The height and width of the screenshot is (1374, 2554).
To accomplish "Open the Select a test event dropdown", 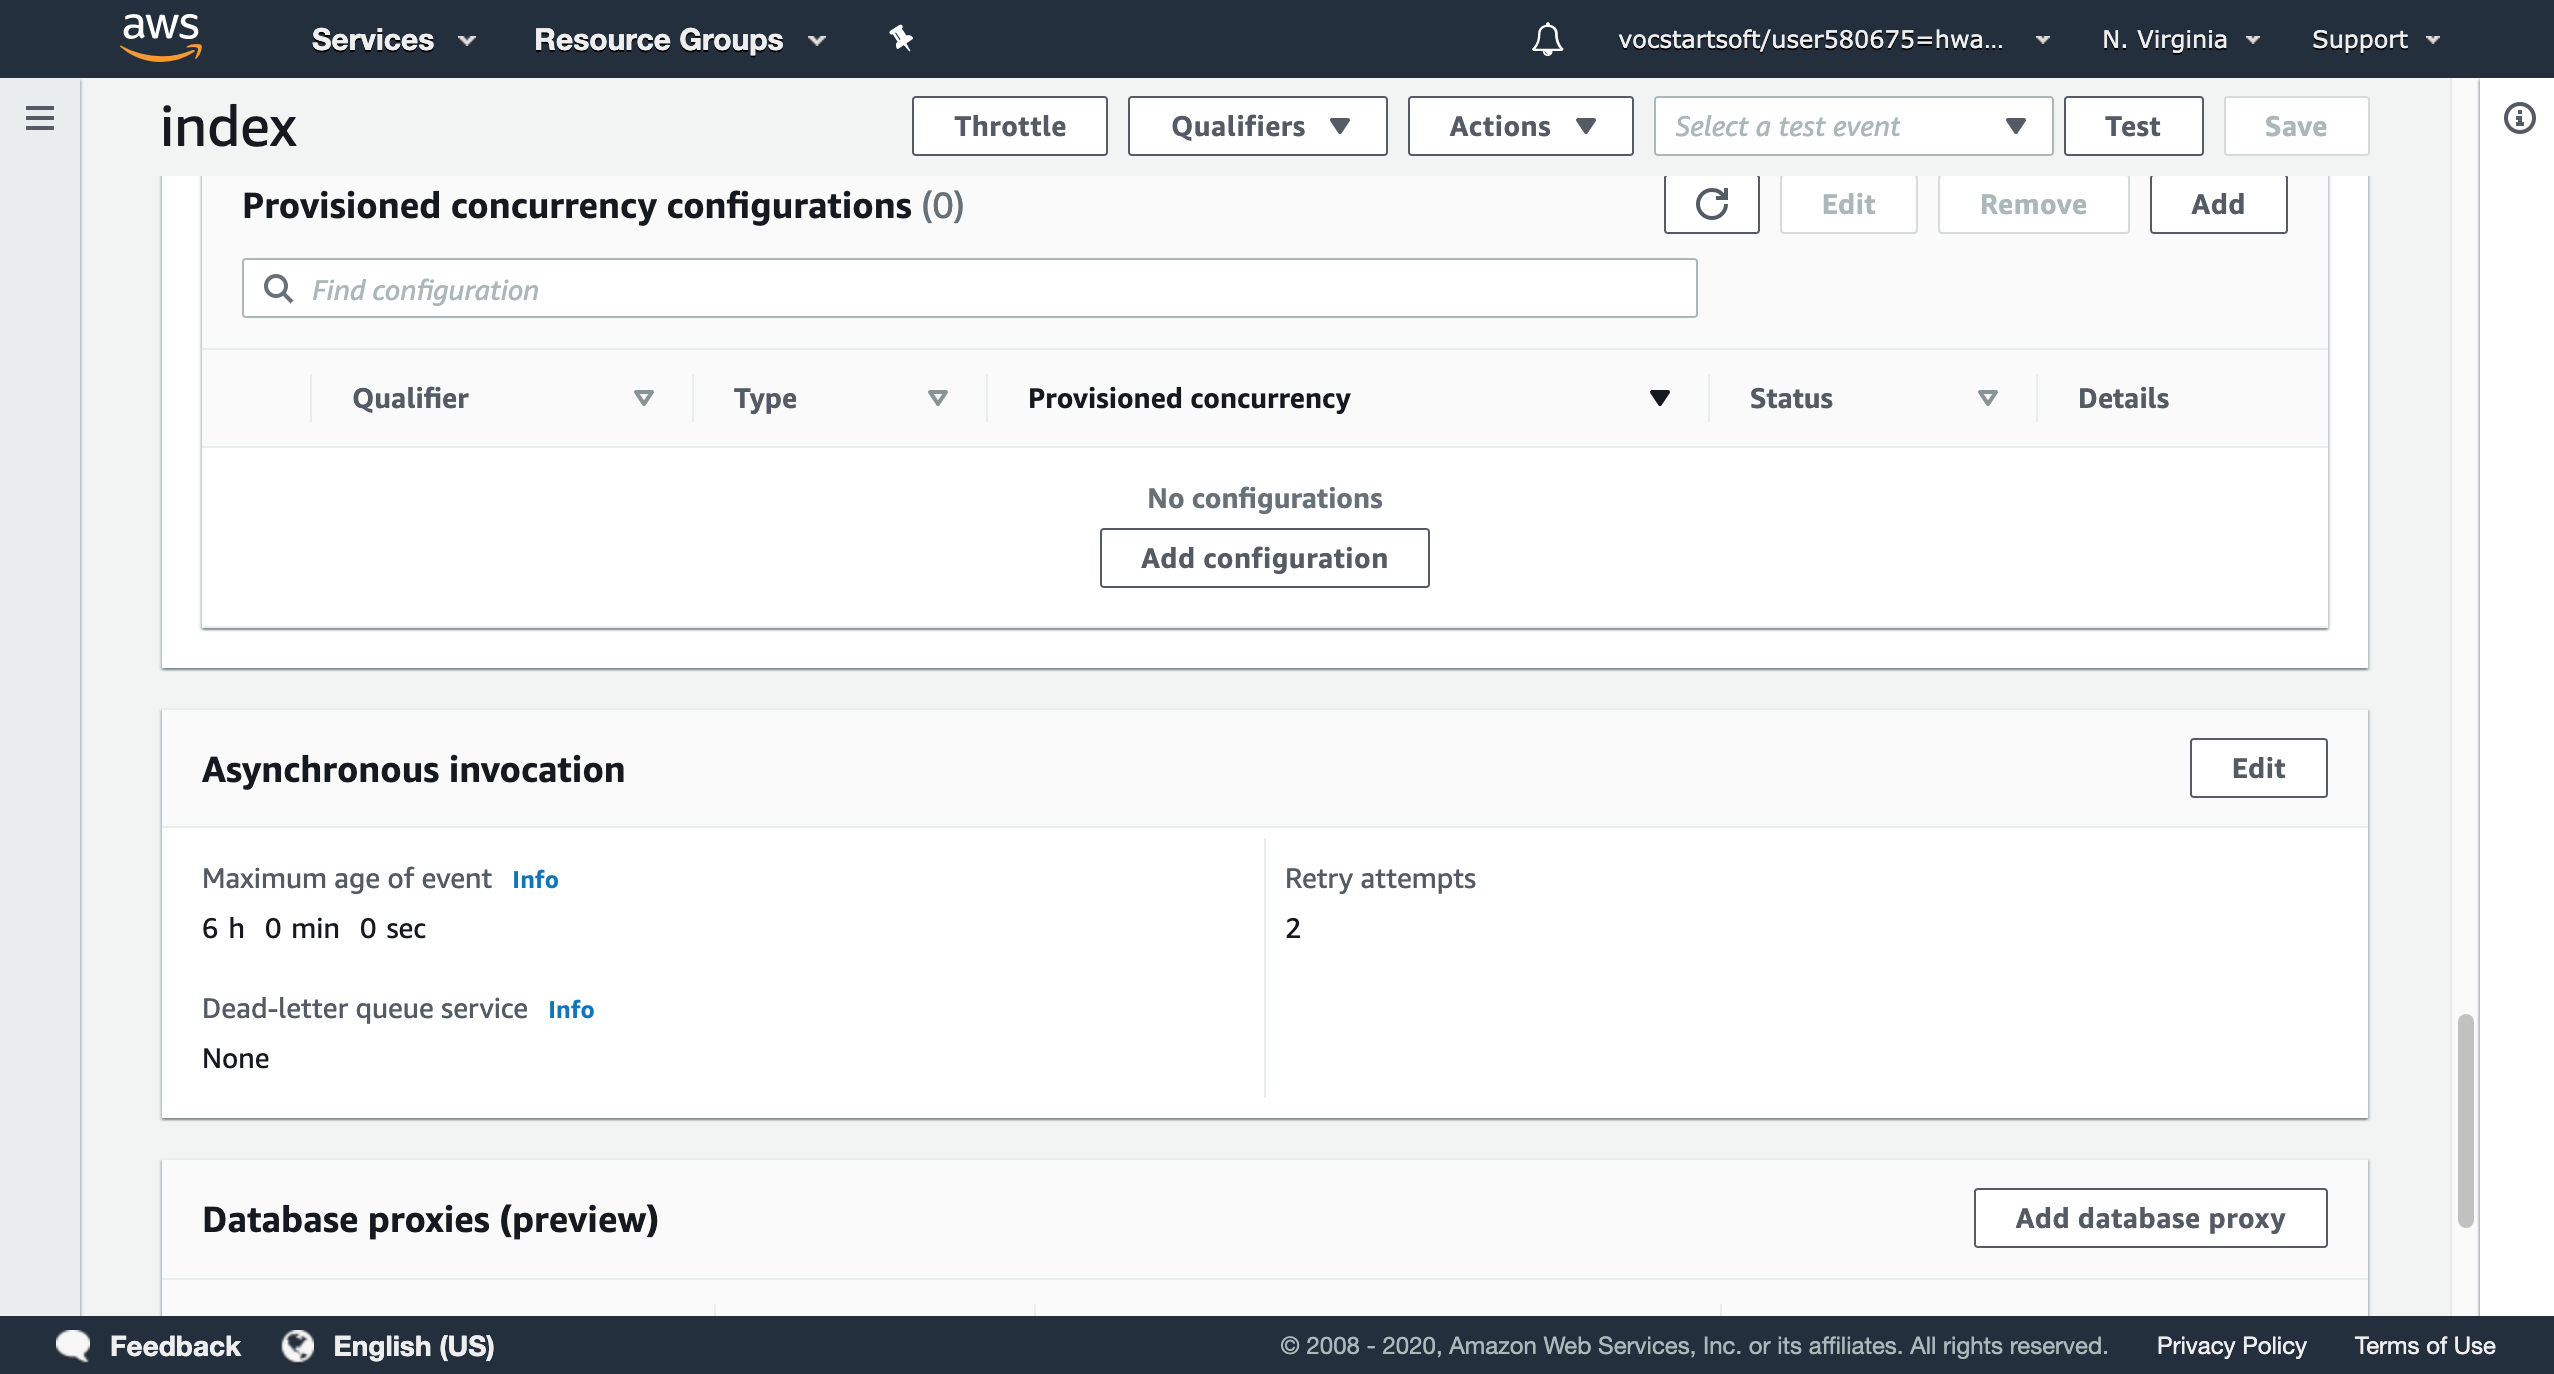I will pyautogui.click(x=1853, y=126).
